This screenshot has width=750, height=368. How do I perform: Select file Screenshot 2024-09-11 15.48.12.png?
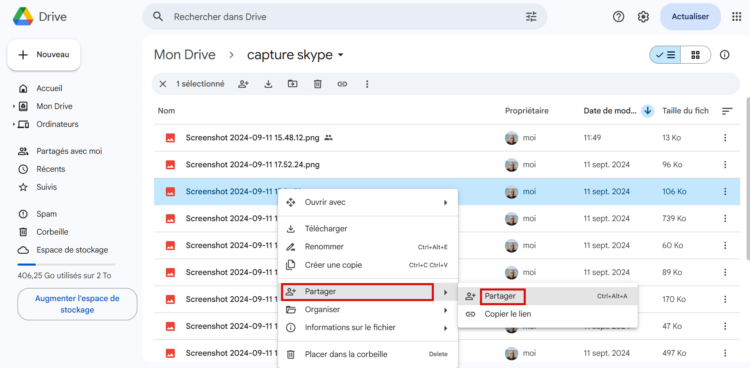click(x=253, y=138)
